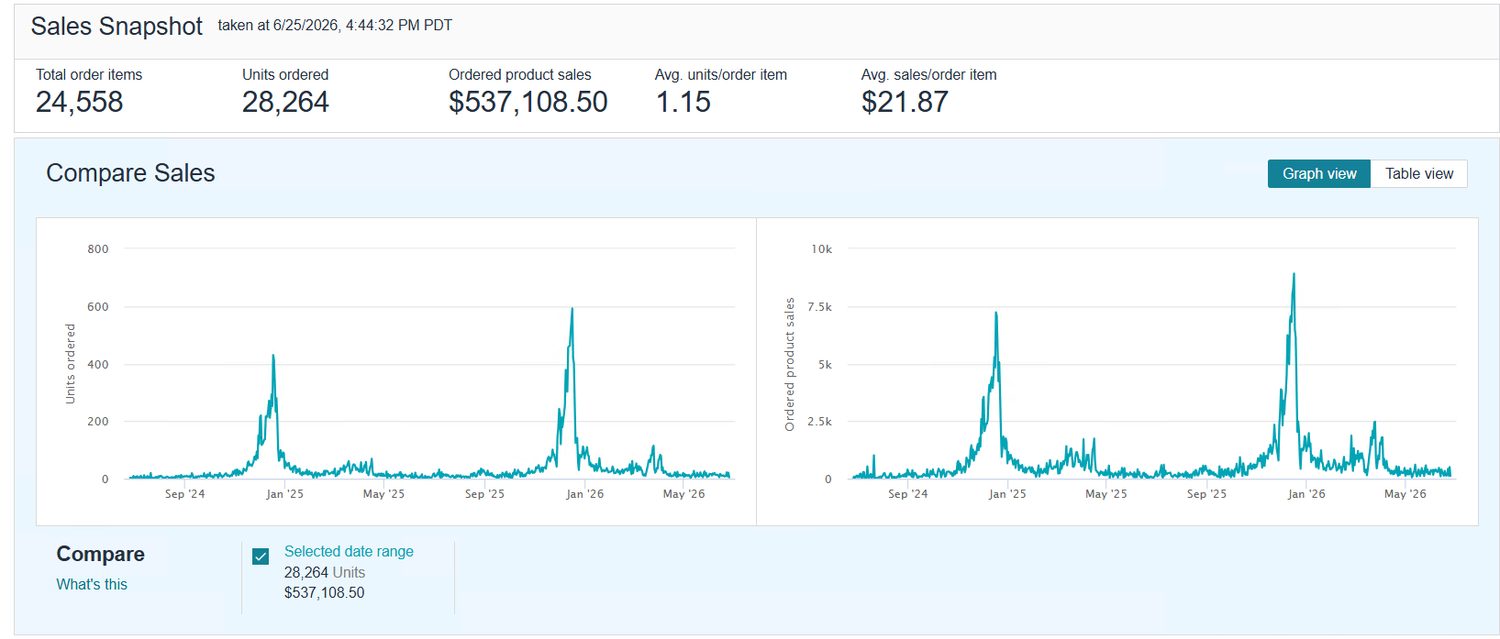Click the 800 label on units chart
This screenshot has width=1500, height=639.
pyautogui.click(x=98, y=249)
